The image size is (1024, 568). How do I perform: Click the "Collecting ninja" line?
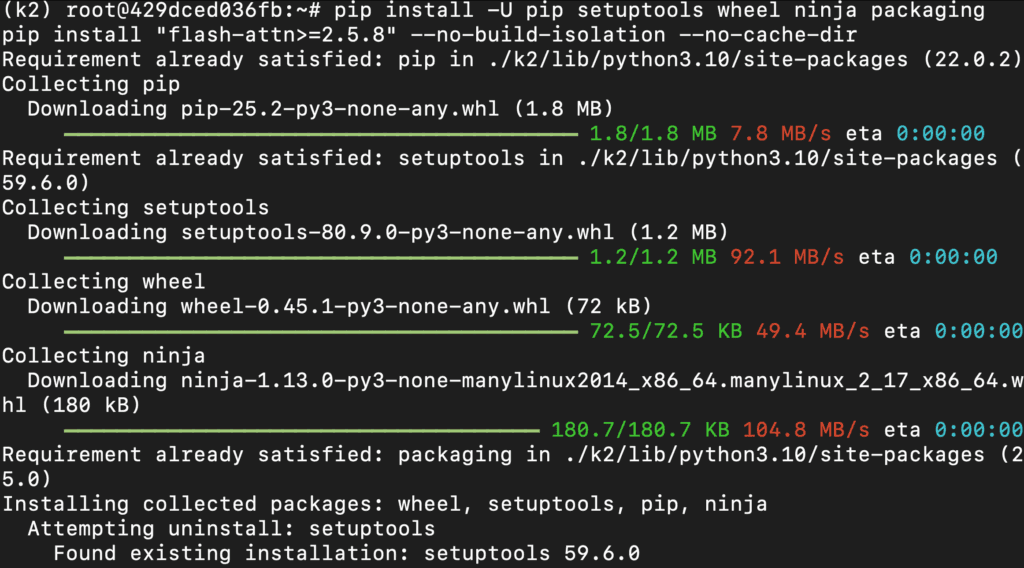103,356
